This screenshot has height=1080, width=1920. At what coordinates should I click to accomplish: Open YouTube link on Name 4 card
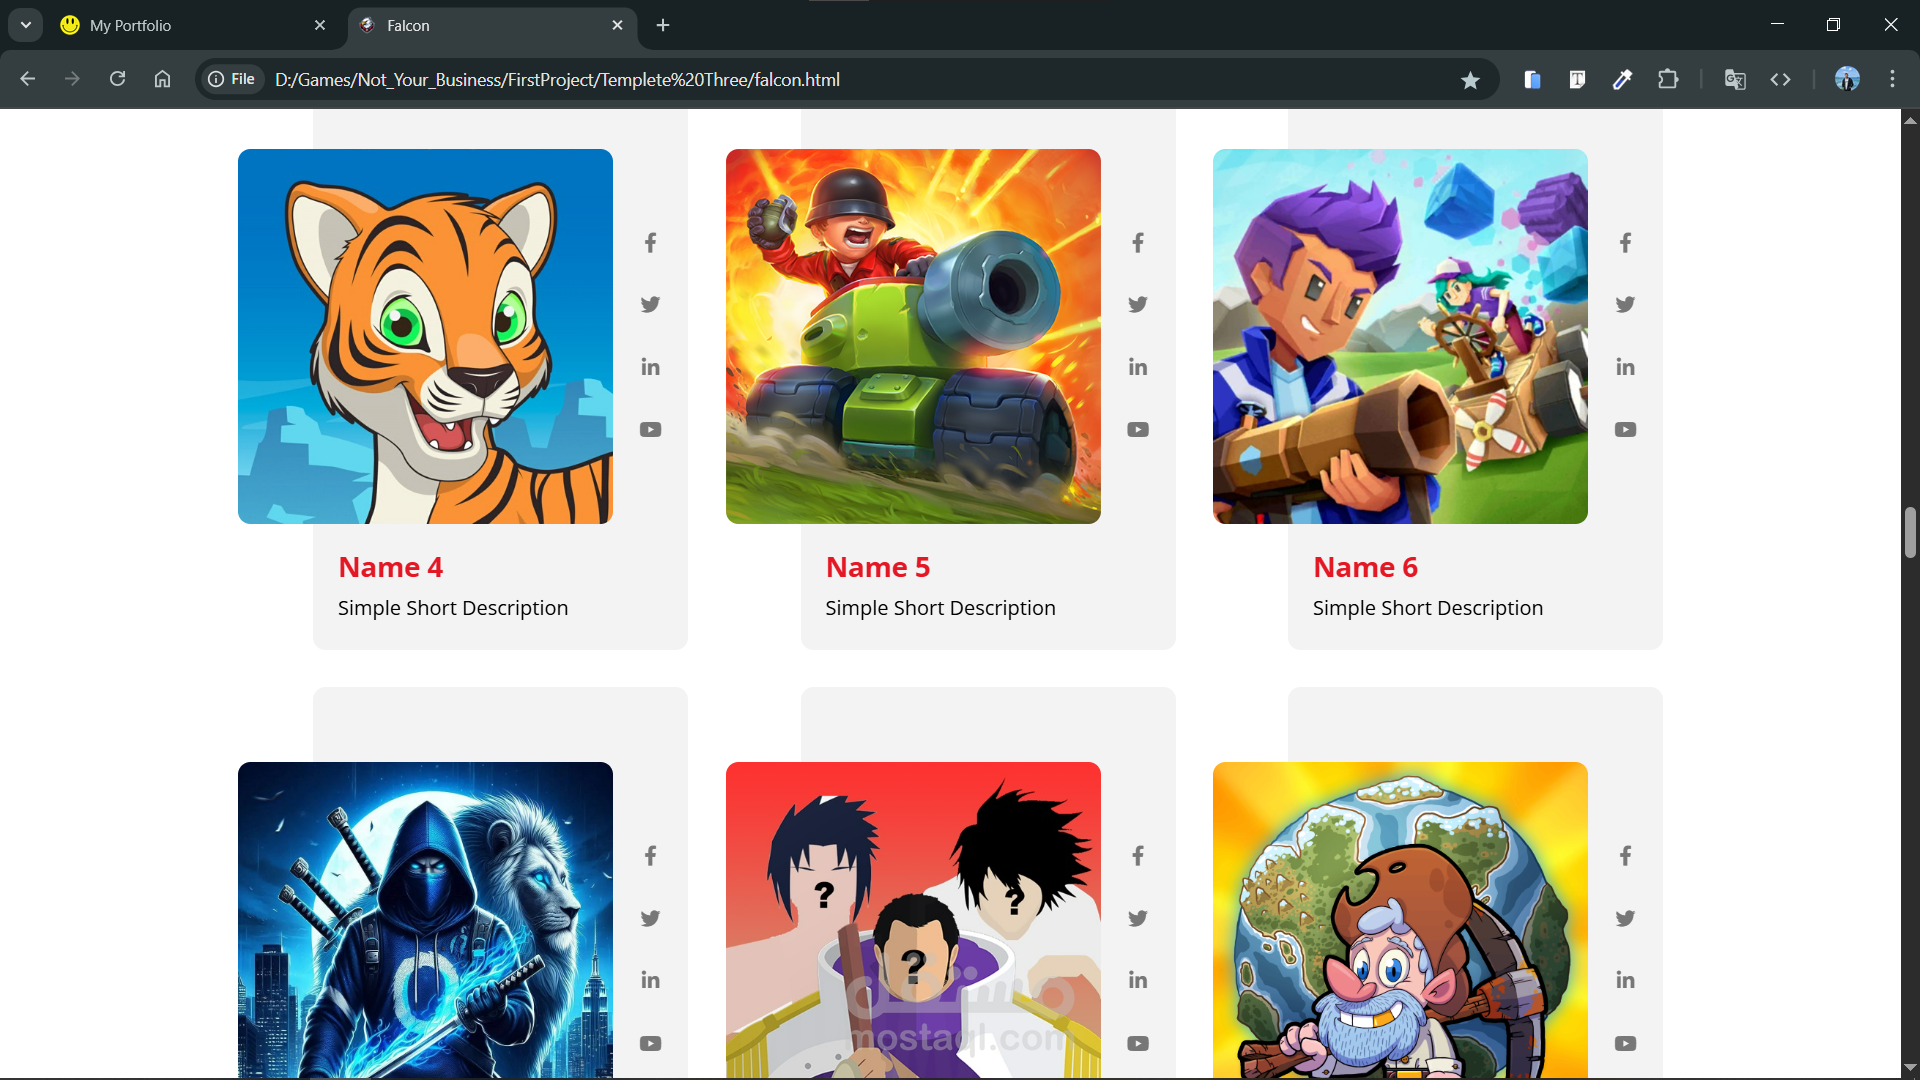tap(650, 430)
